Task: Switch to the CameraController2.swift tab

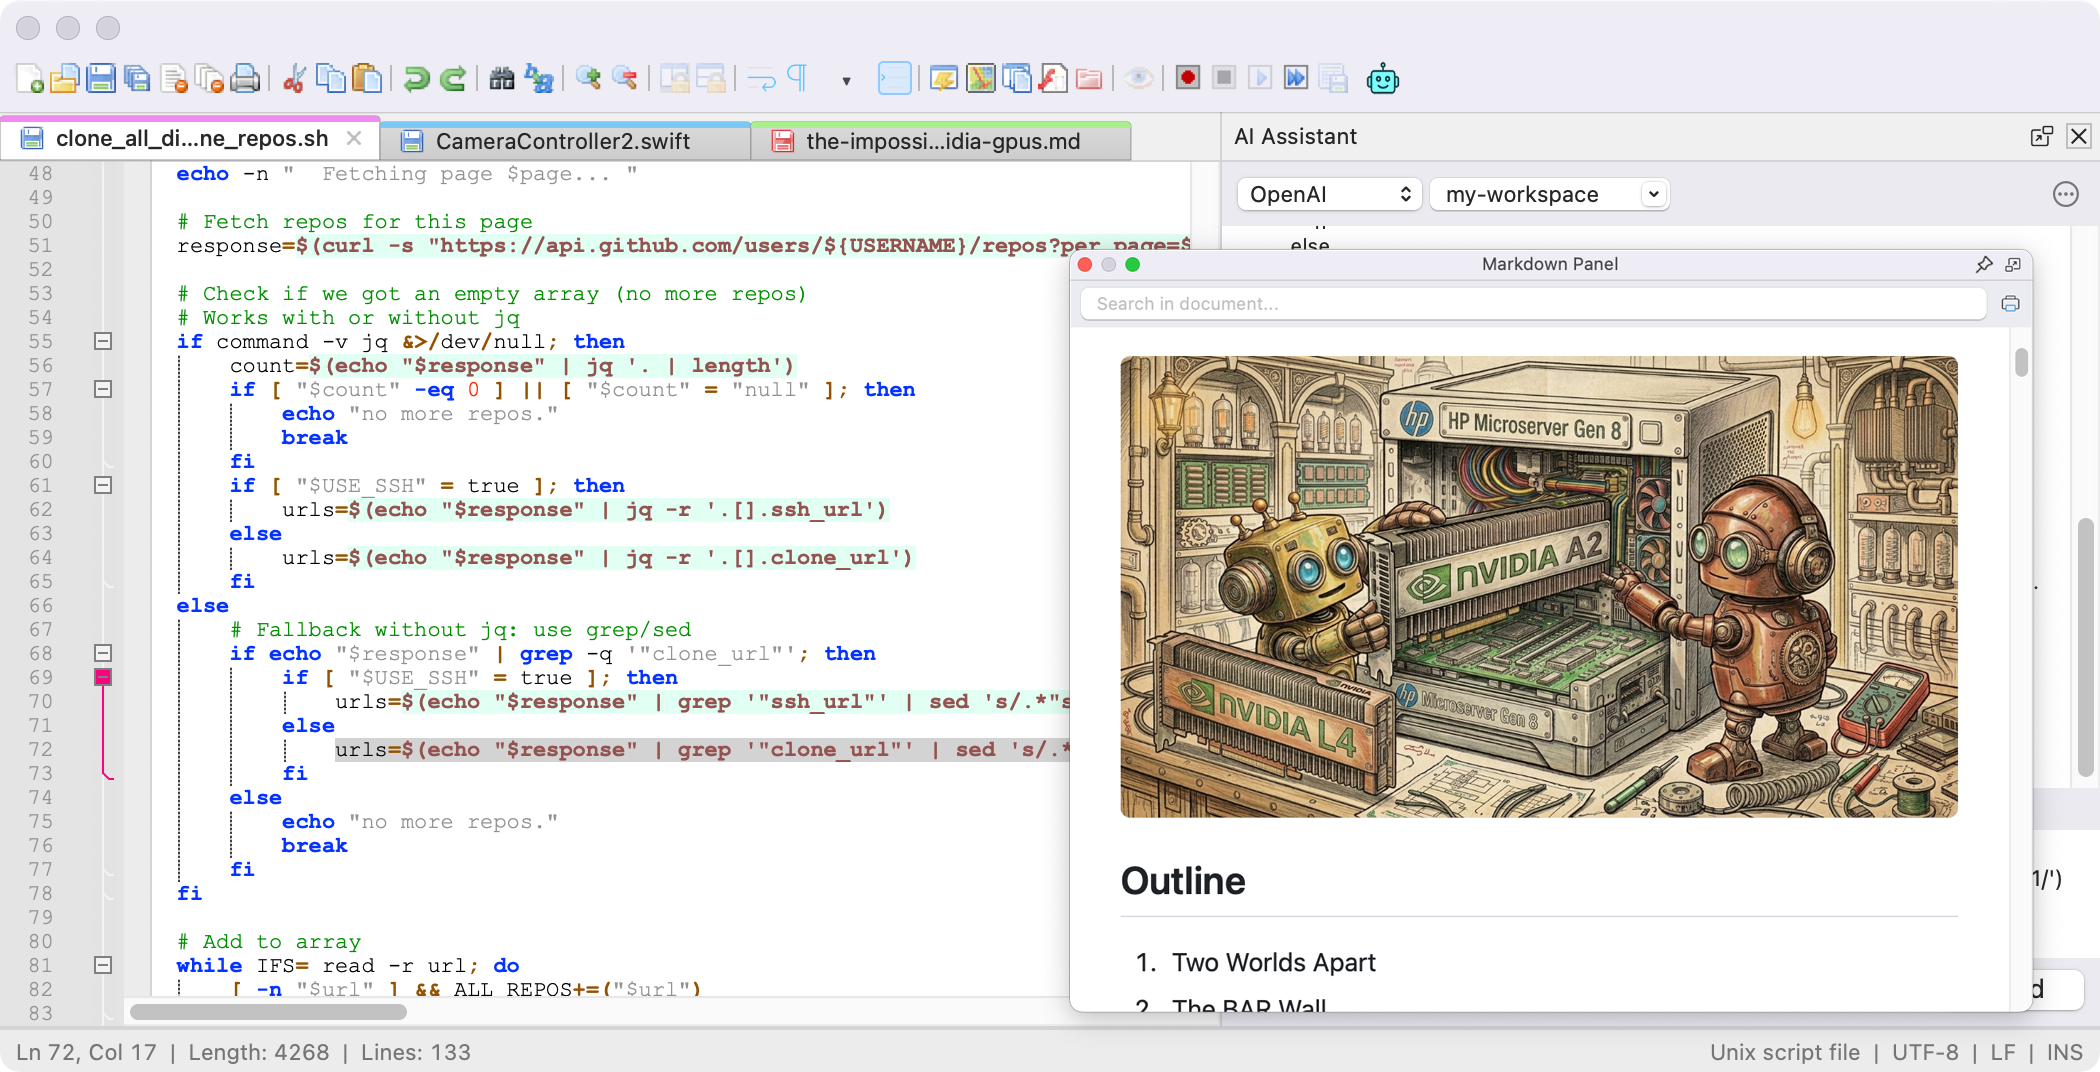Action: (x=563, y=140)
